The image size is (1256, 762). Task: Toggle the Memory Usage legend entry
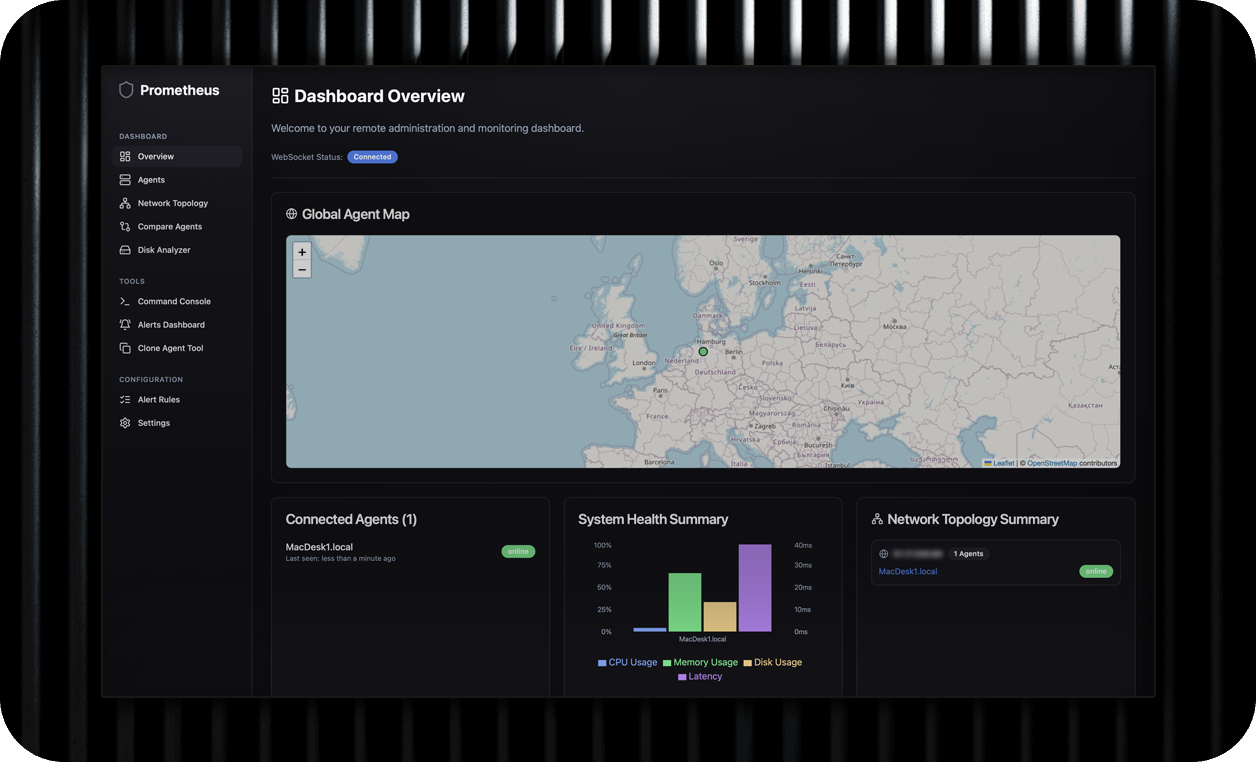(x=700, y=662)
